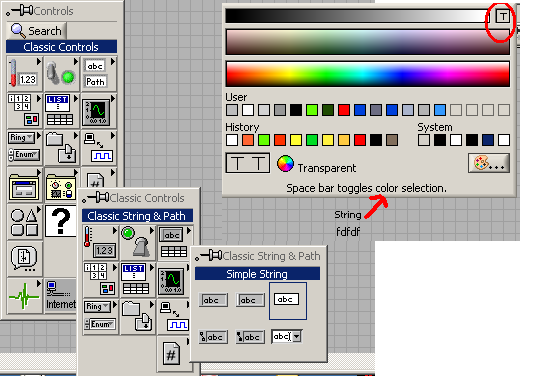Choose highlighted white abc Simple String
This screenshot has width=560, height=376.
click(x=287, y=300)
